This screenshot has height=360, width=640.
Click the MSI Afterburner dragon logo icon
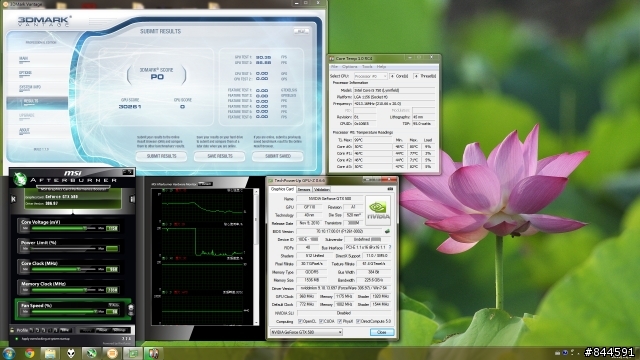(x=19, y=179)
